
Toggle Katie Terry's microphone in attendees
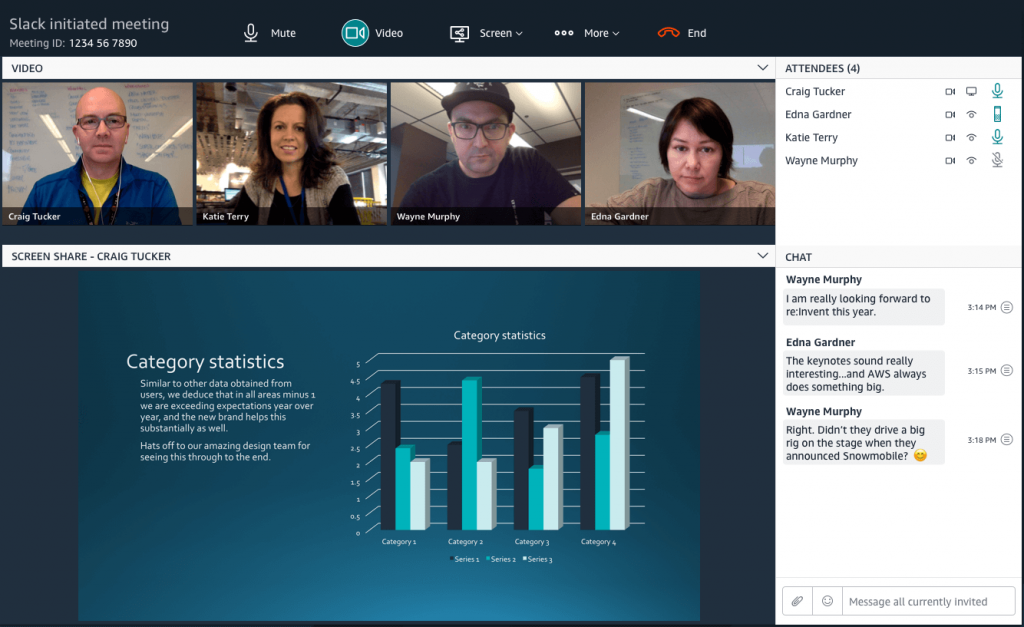(997, 137)
